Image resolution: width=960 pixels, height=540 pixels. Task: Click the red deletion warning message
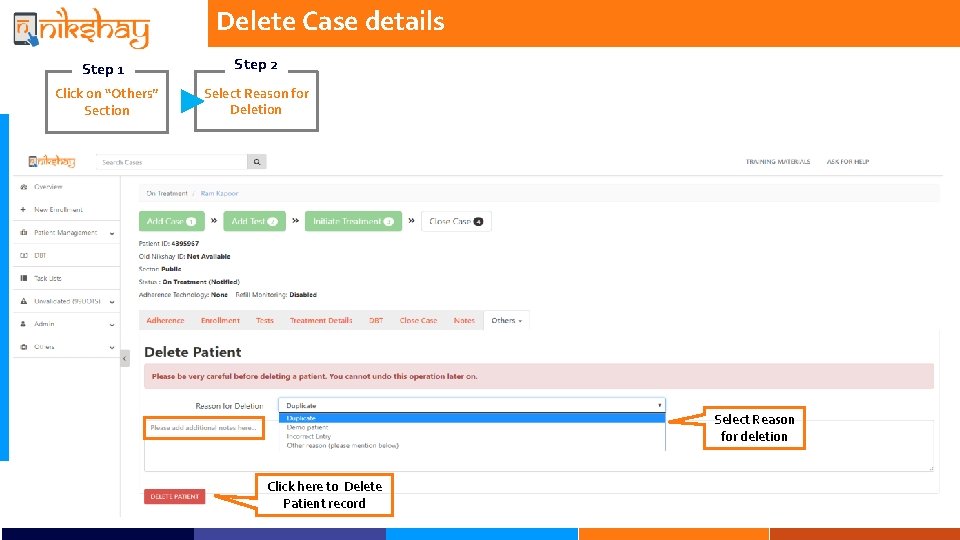click(x=539, y=377)
